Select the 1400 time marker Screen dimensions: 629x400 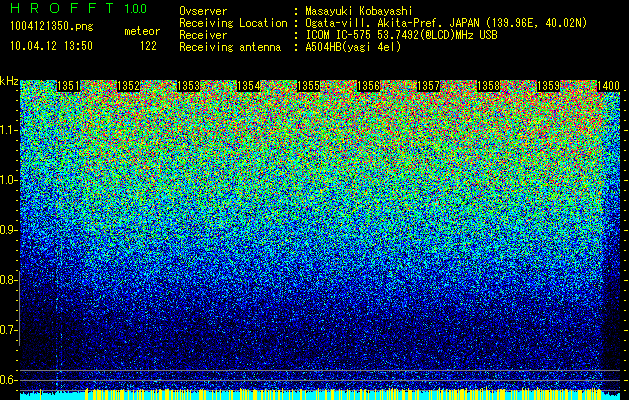coord(609,86)
